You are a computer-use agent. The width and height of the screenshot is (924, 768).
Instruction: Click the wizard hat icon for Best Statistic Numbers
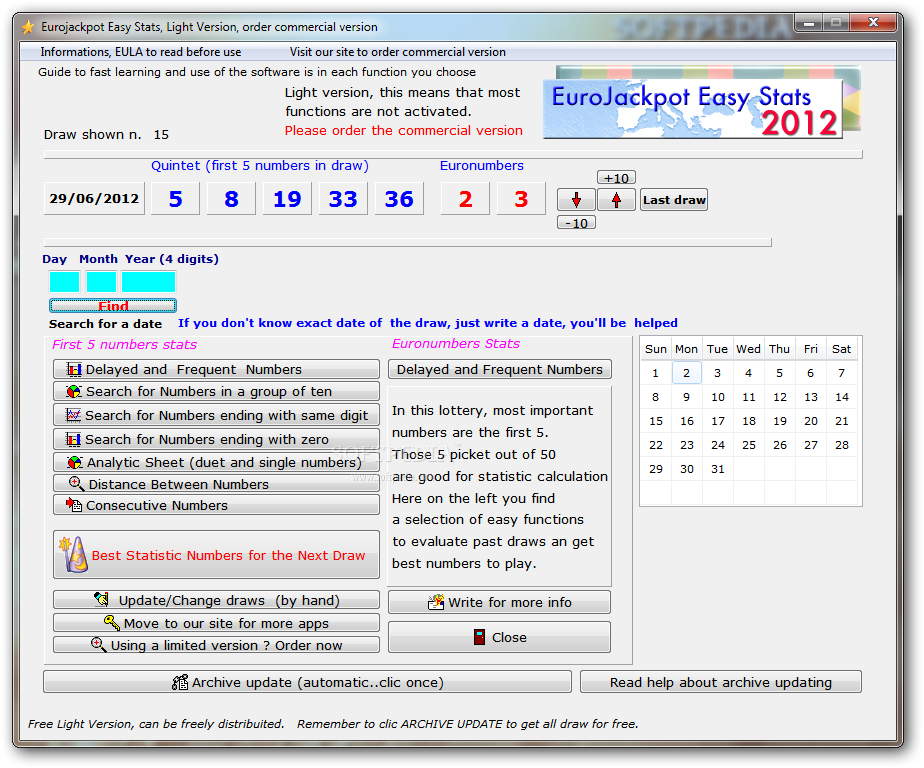pos(74,554)
